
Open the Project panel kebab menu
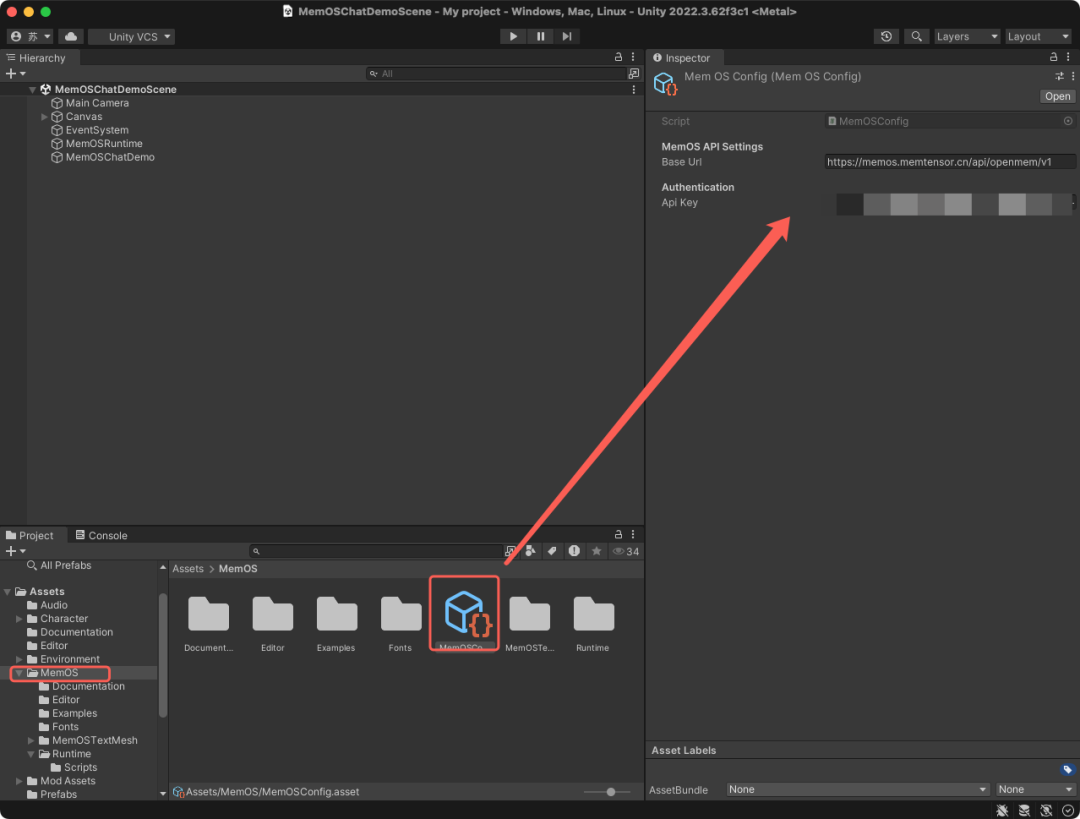point(633,535)
